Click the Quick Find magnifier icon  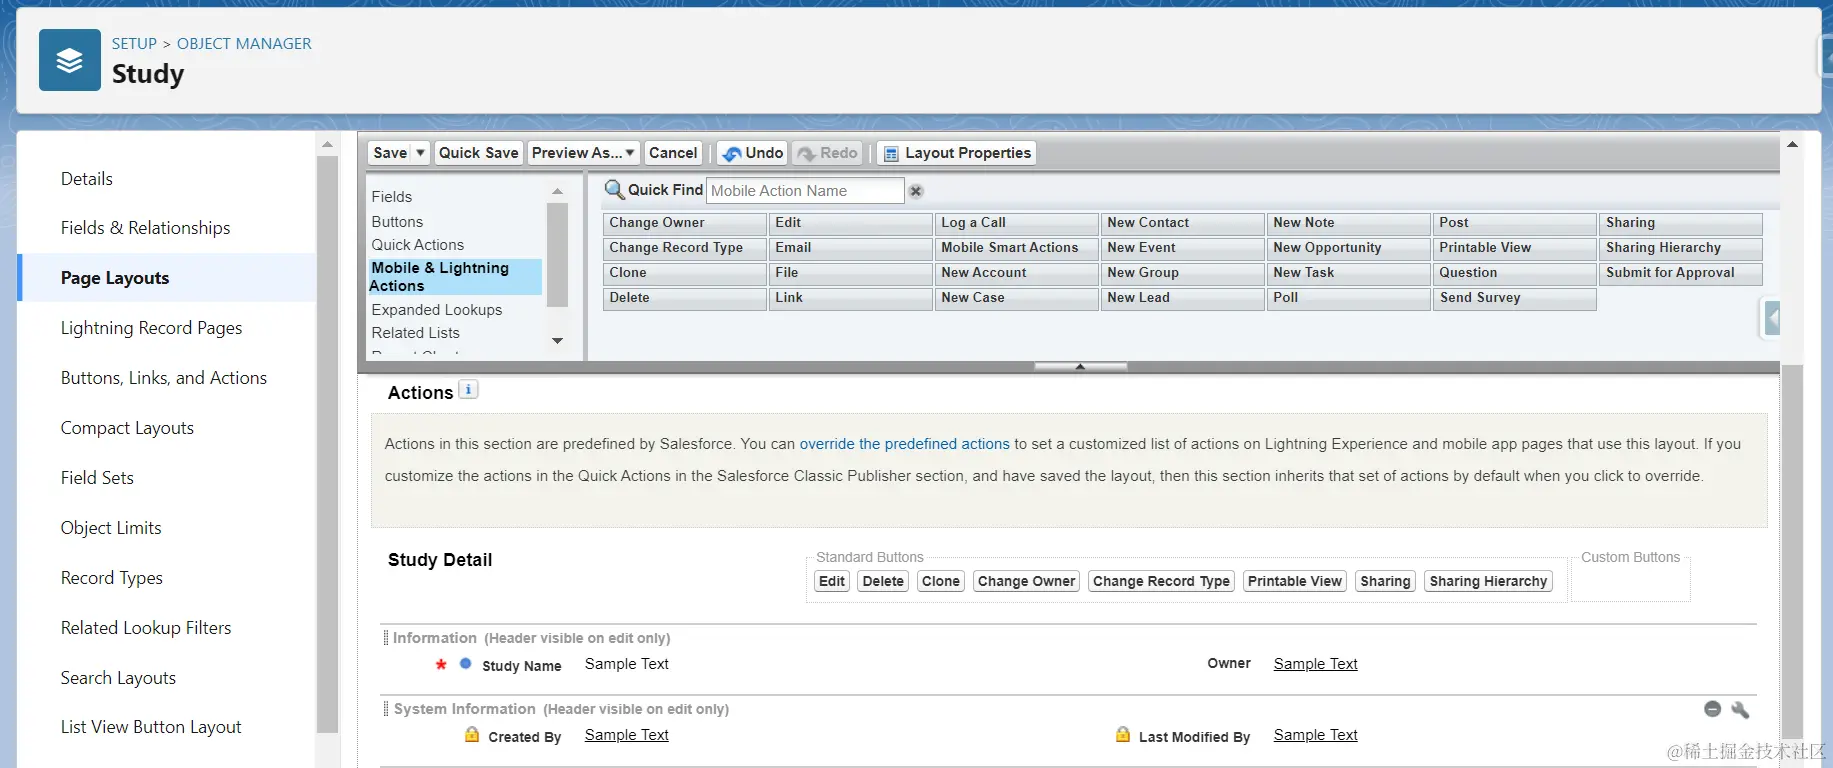(614, 190)
